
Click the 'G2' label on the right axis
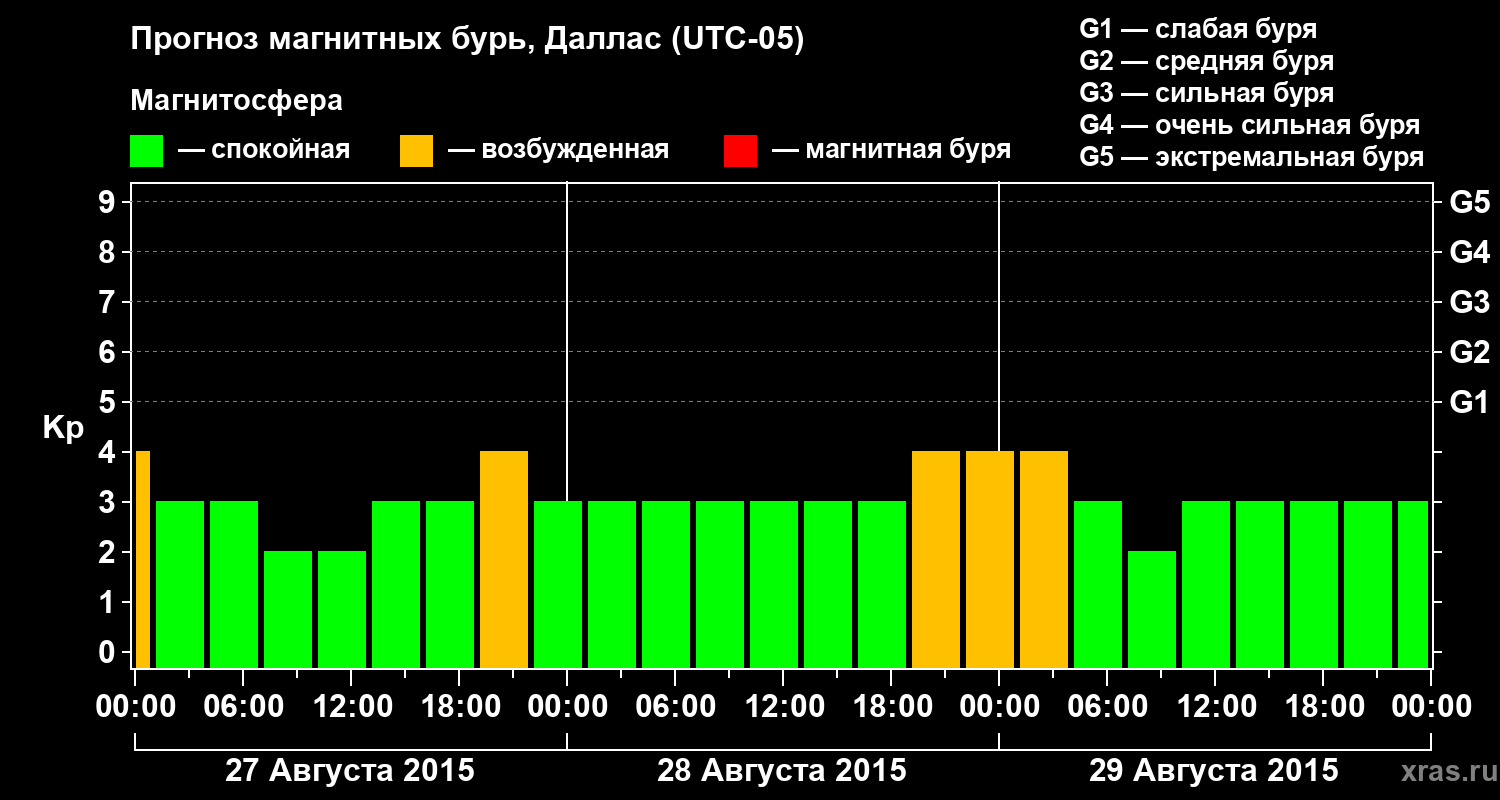pos(1469,352)
